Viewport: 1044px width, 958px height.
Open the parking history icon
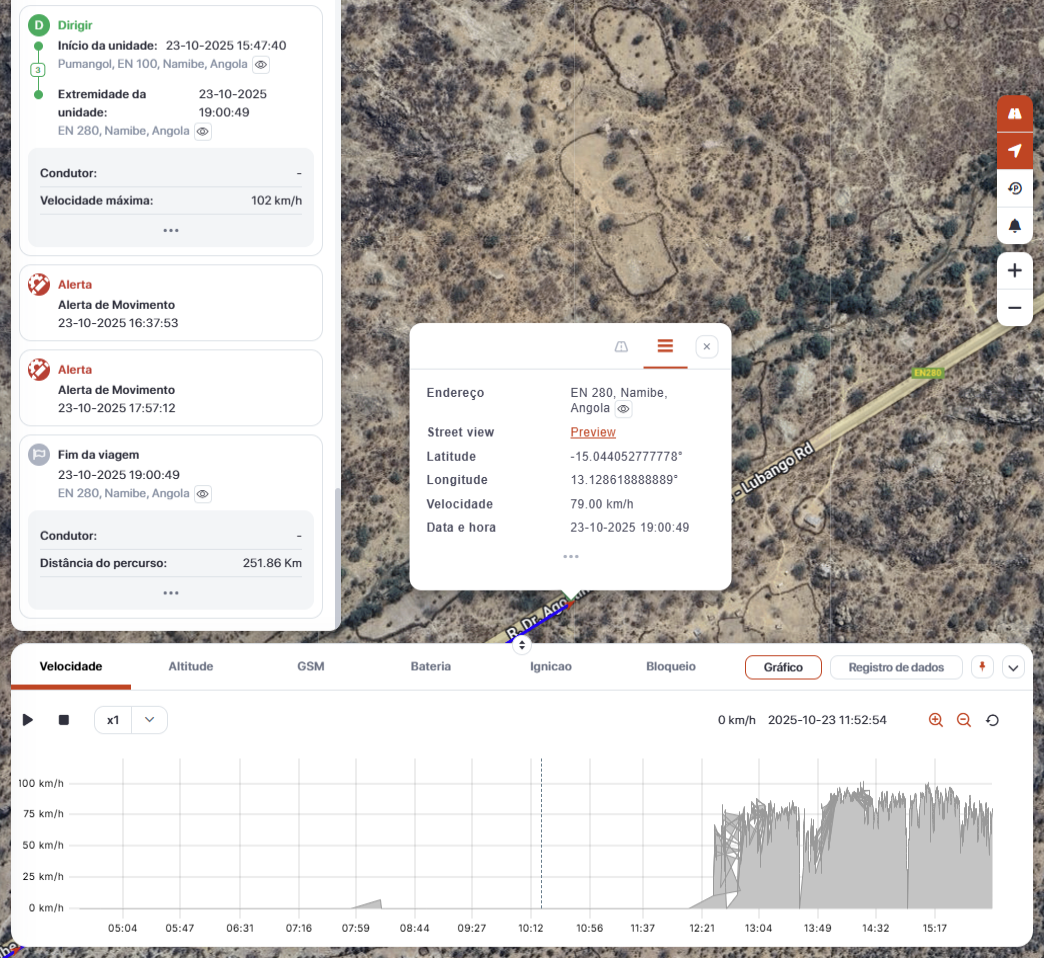(1015, 188)
